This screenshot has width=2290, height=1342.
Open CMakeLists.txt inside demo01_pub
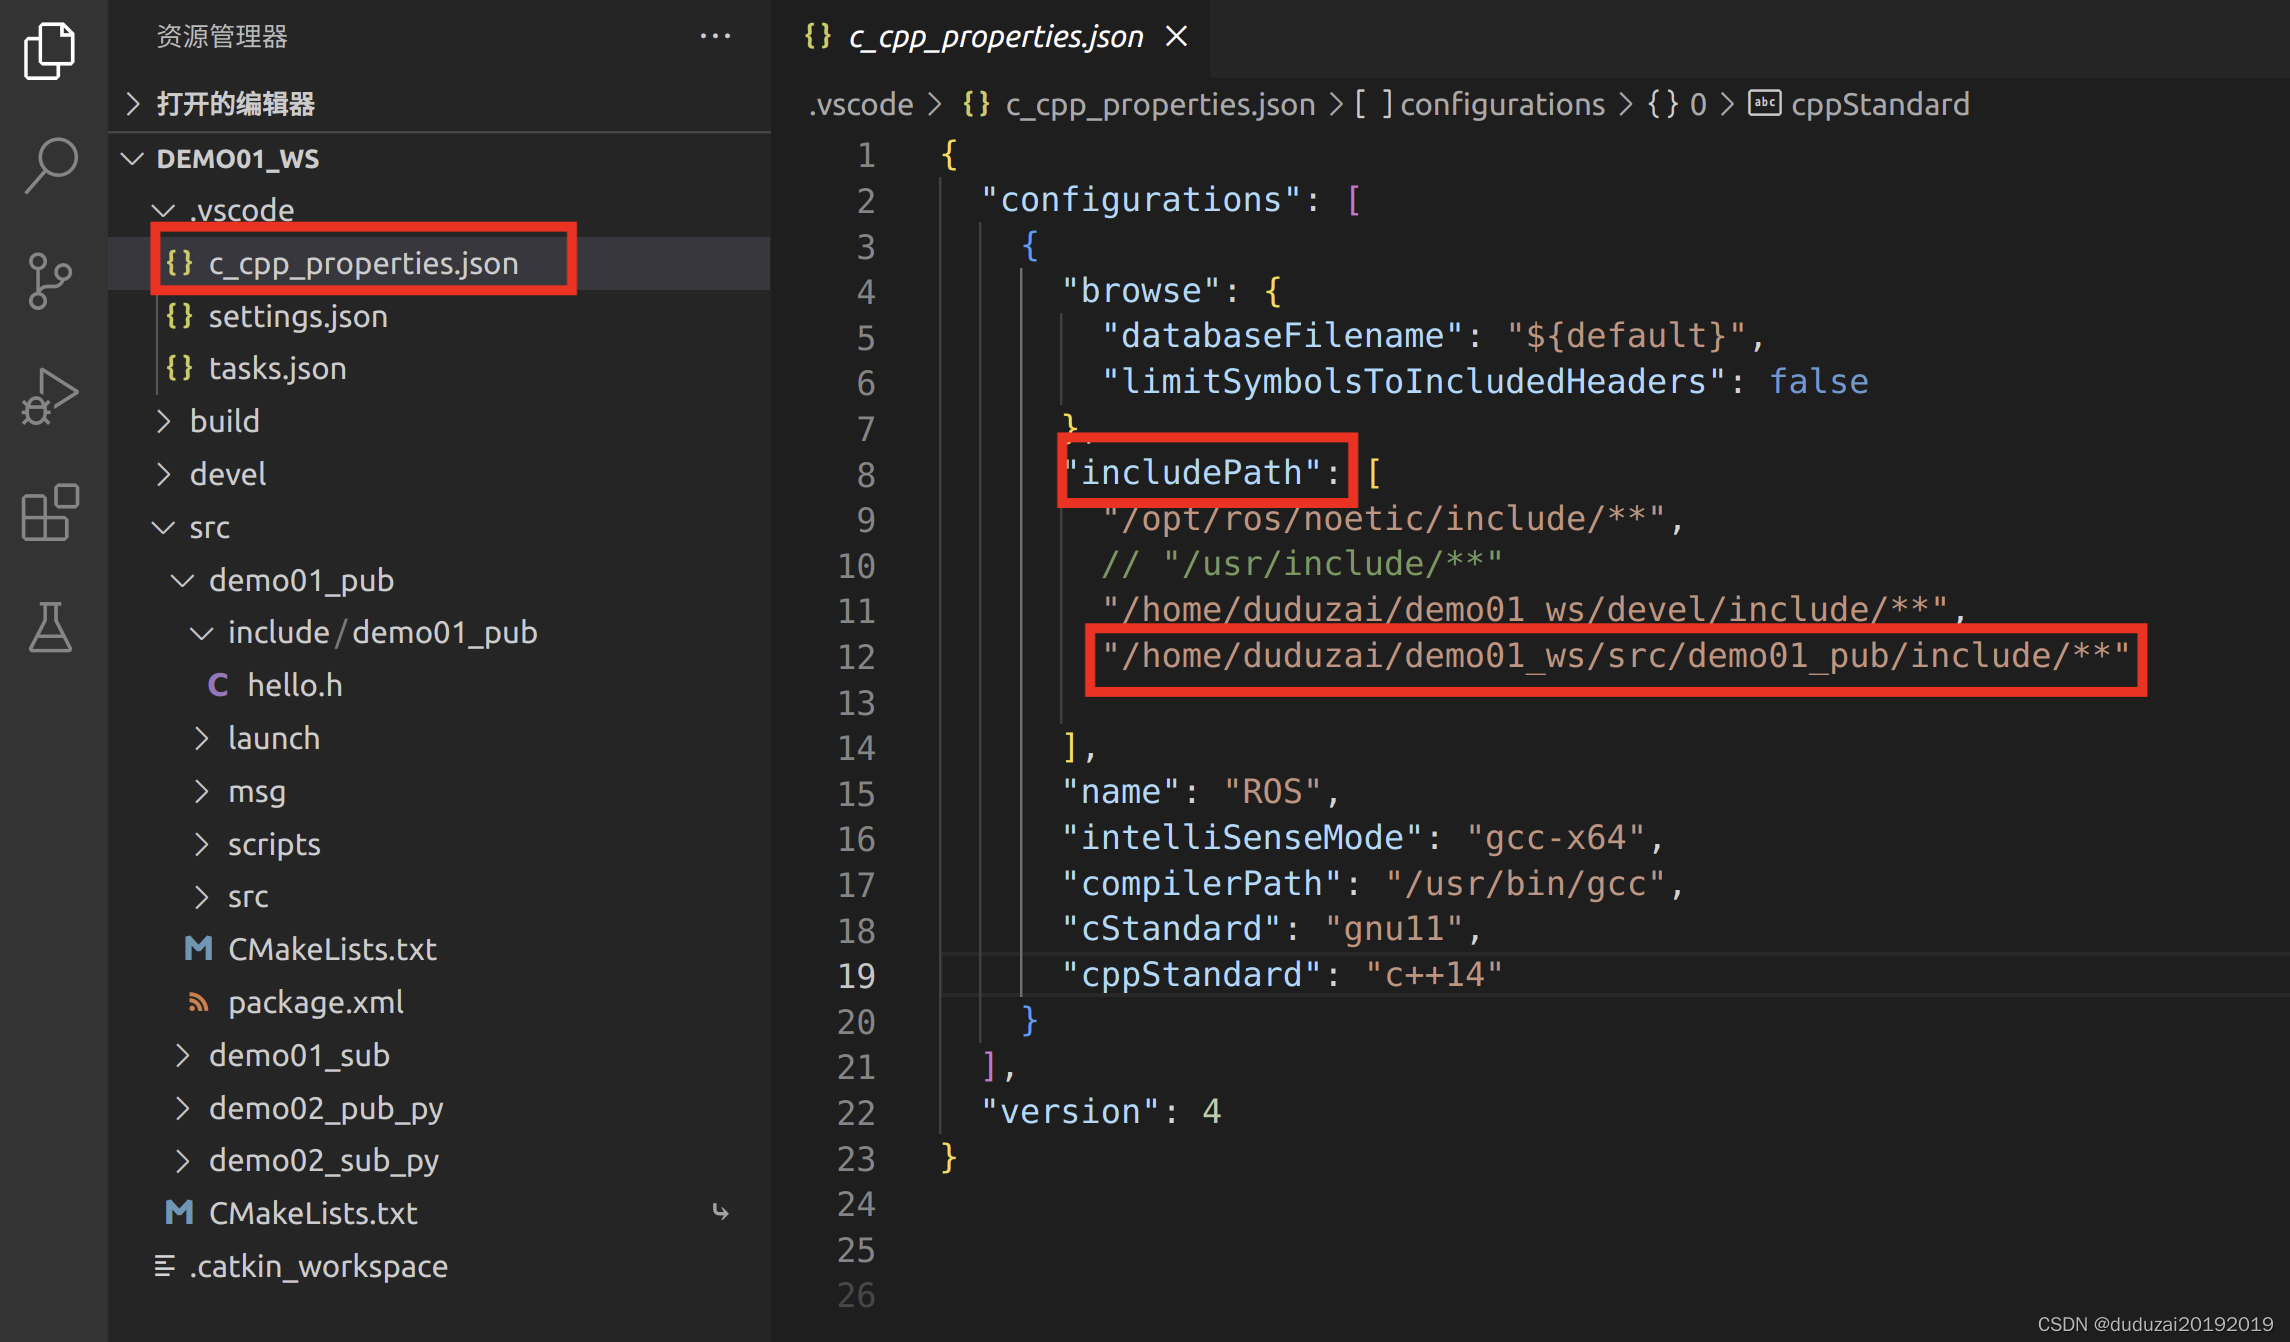[439, 949]
